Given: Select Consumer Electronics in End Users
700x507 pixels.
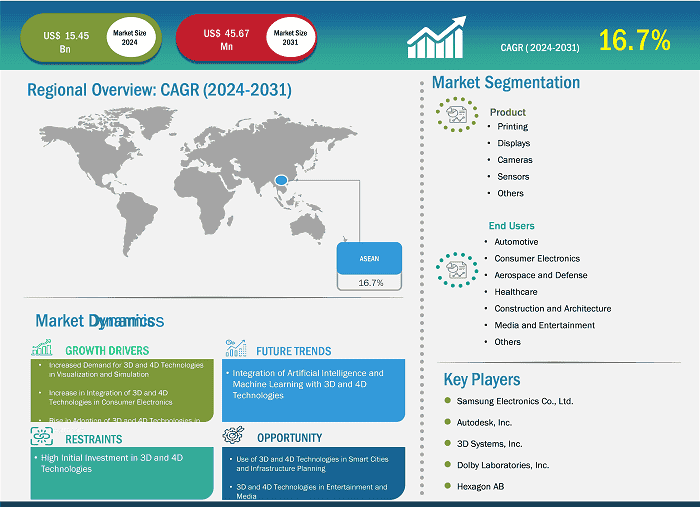Looking at the screenshot, I should click(537, 258).
